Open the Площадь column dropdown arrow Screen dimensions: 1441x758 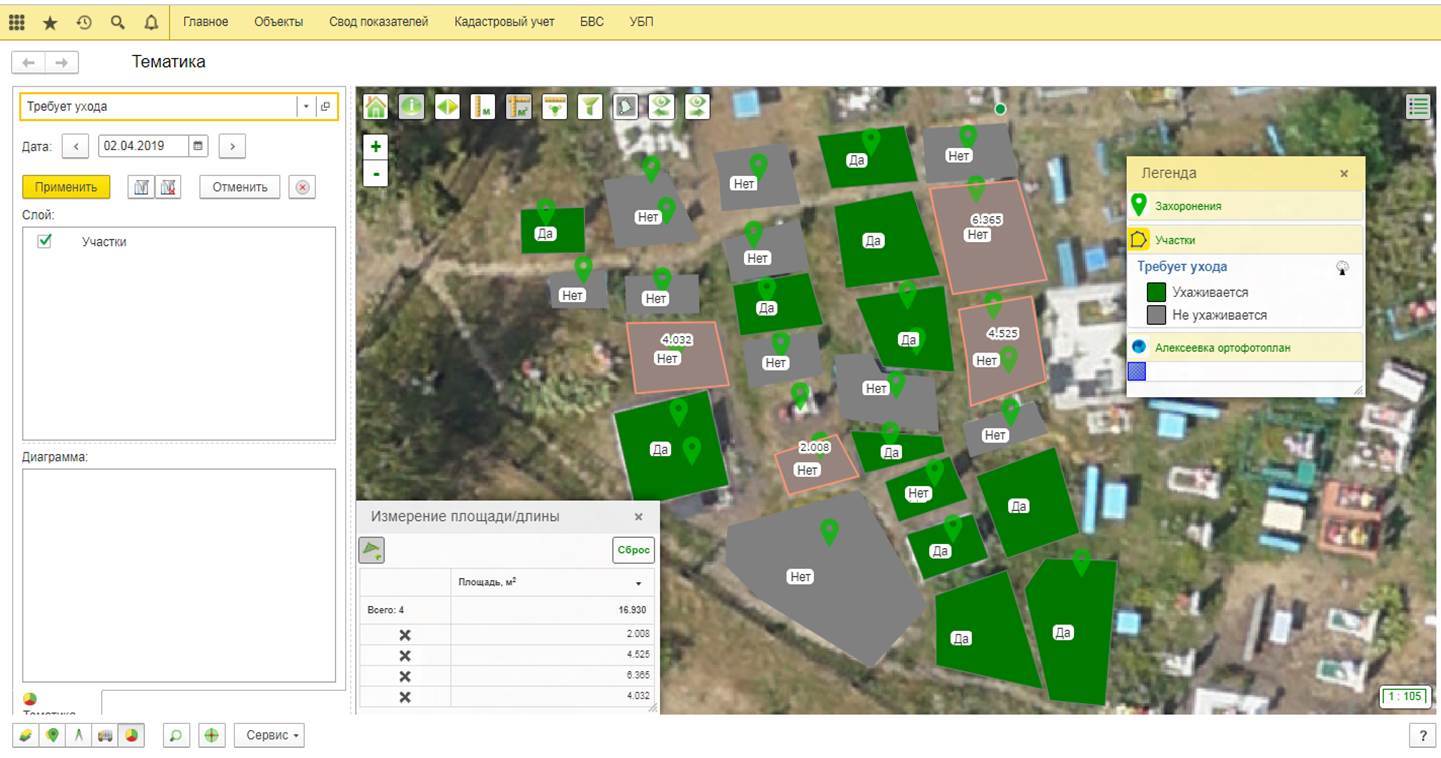[639, 583]
